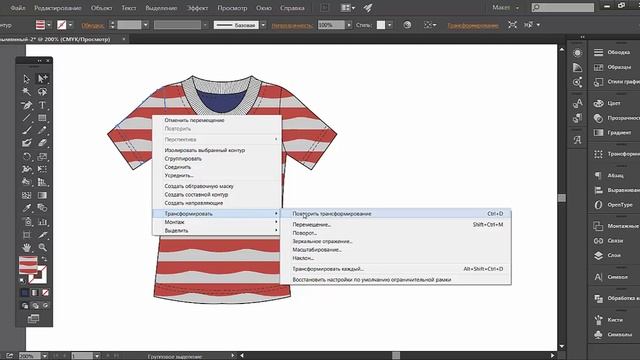Screen dimensions: 640x360
Task: Select the Symbol Sprayer tool
Action: point(27,222)
